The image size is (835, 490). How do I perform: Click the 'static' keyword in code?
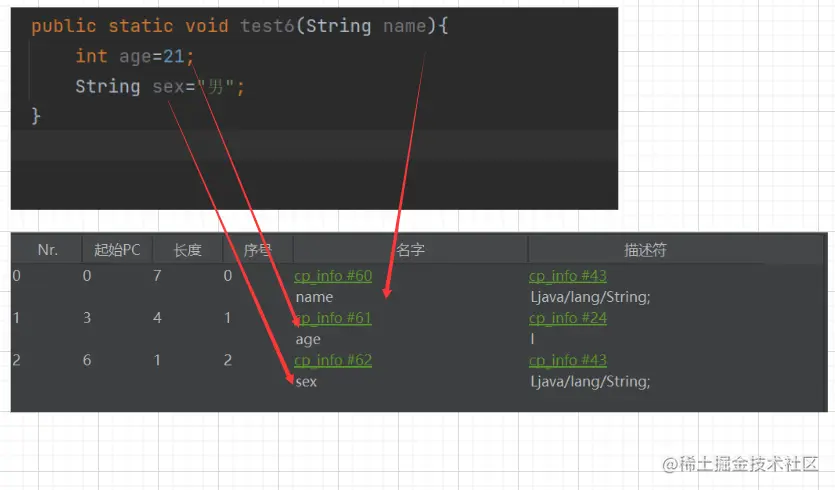coord(141,26)
